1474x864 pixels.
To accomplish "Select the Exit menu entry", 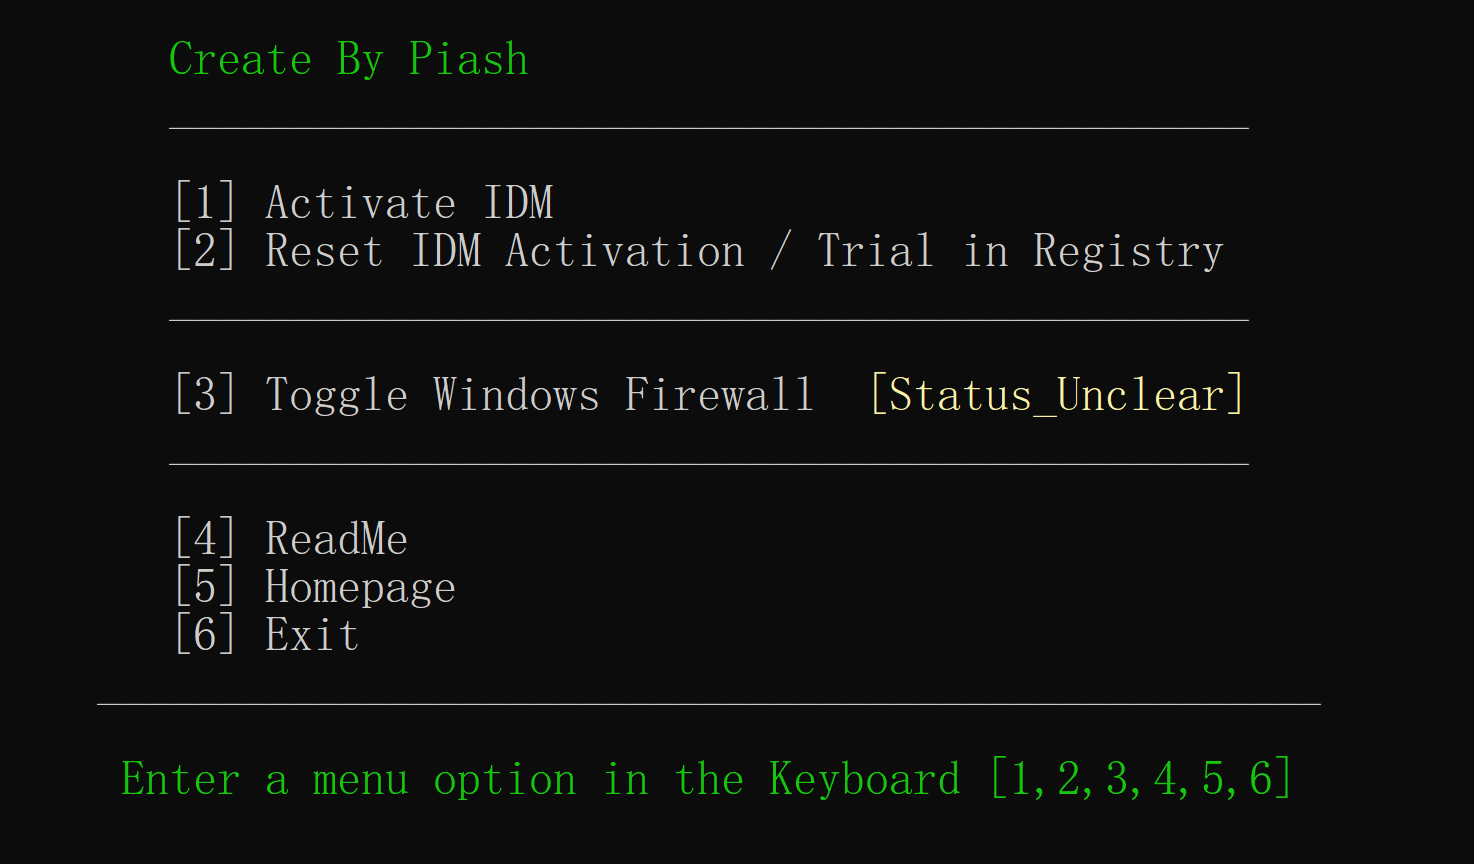I will tap(312, 635).
